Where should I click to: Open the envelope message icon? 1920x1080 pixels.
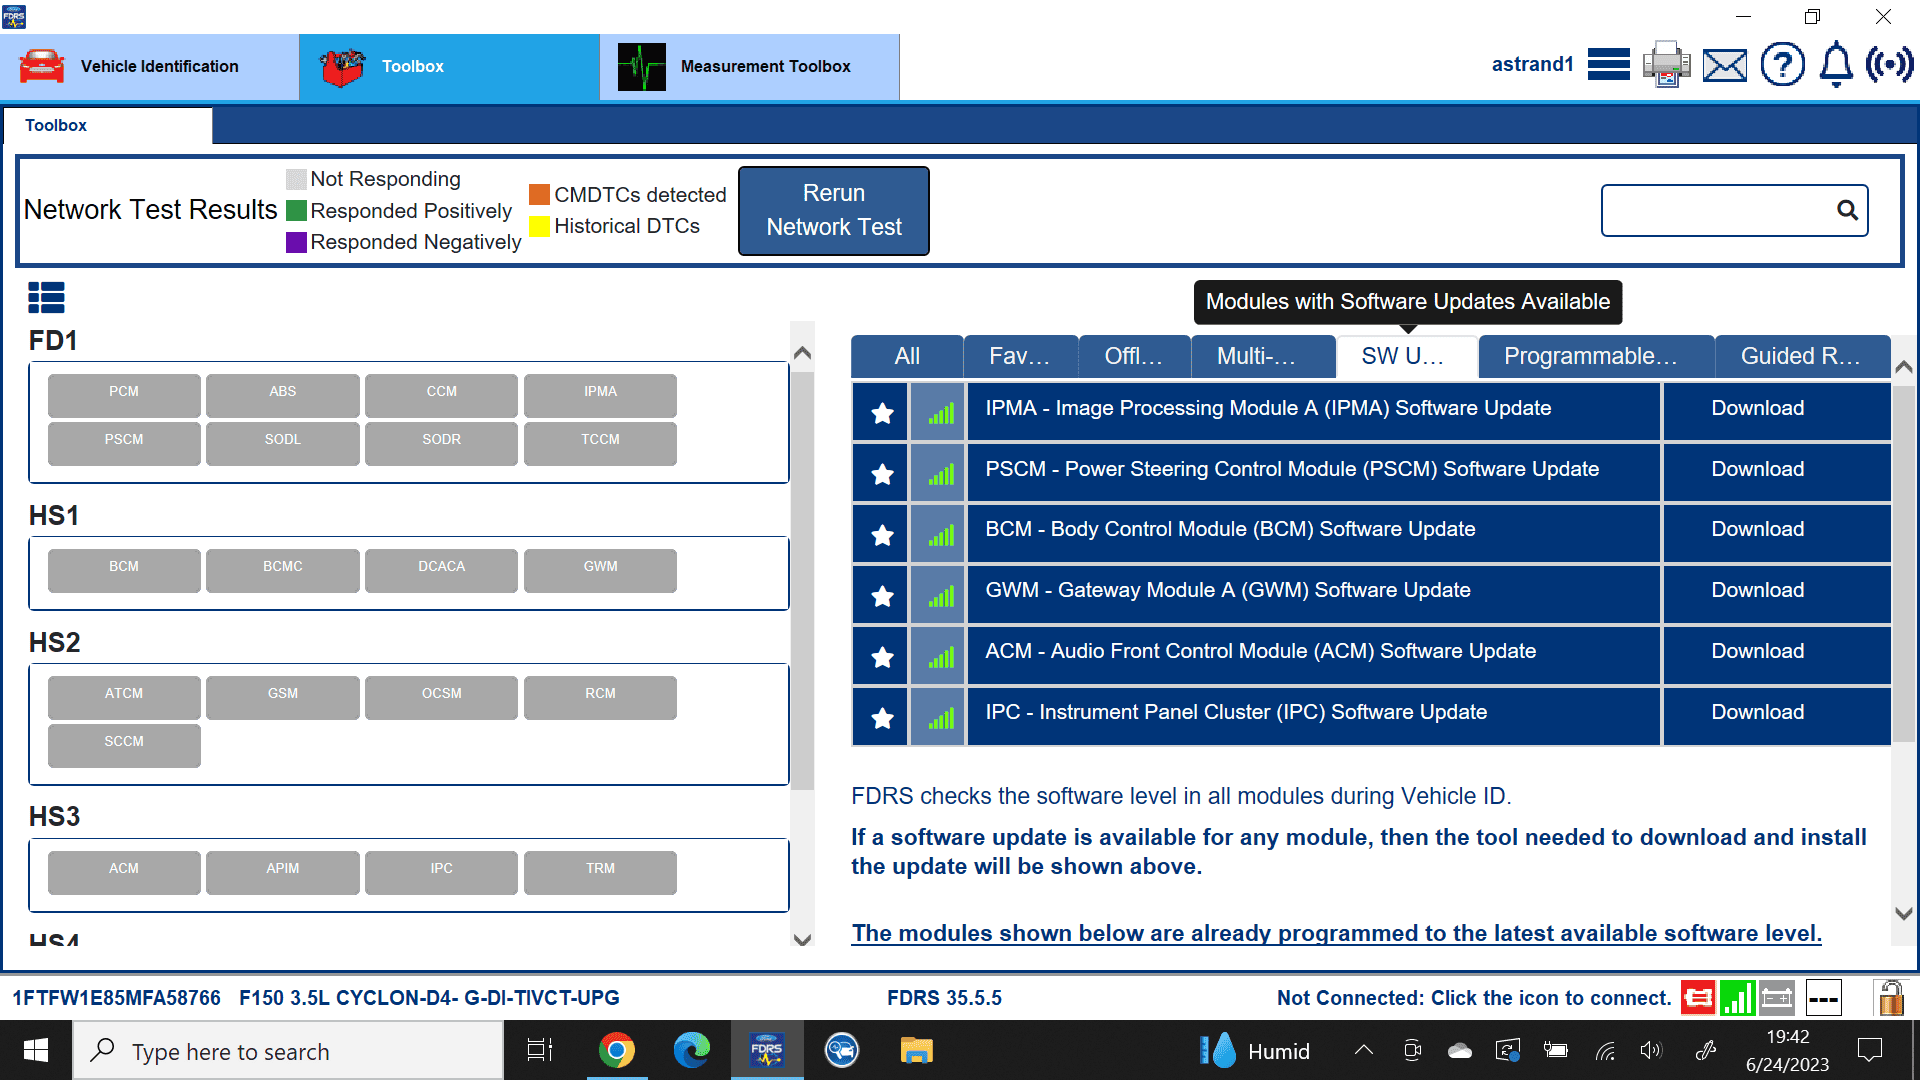point(1724,66)
